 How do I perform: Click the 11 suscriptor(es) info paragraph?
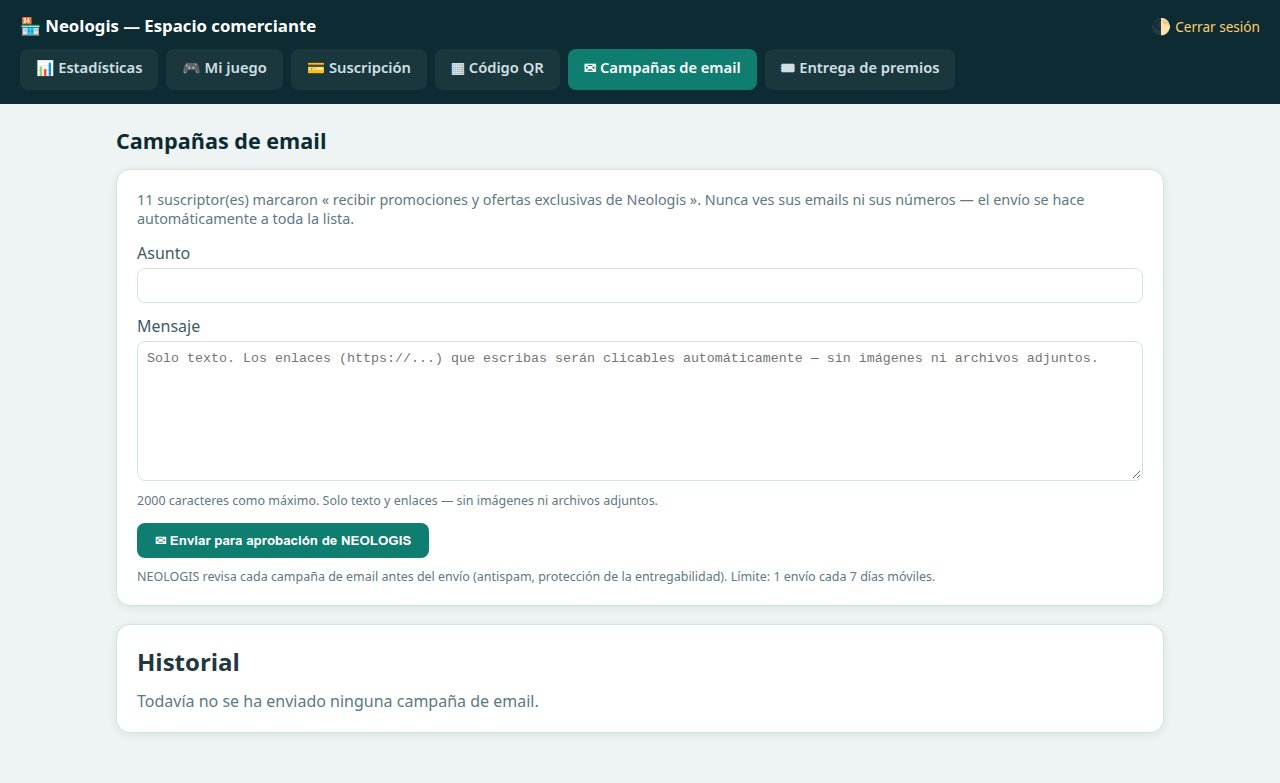(x=611, y=209)
